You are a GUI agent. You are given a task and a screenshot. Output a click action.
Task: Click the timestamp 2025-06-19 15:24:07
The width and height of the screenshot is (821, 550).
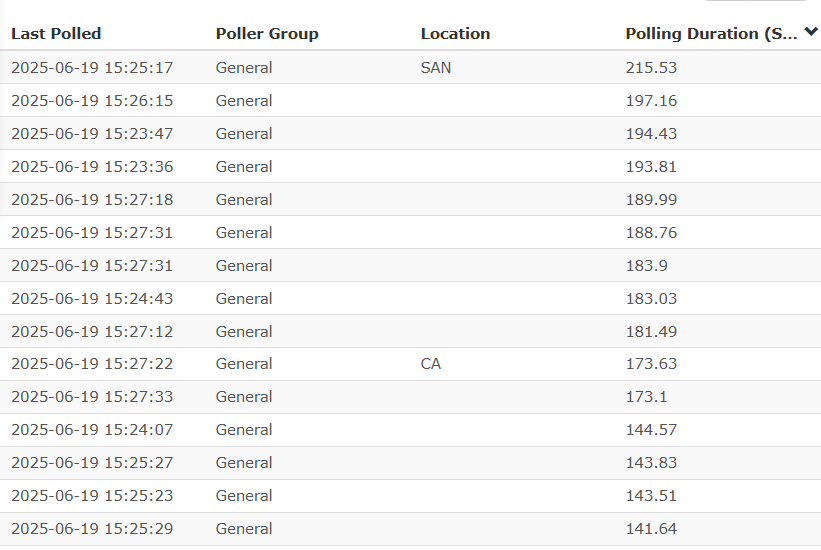tap(92, 430)
